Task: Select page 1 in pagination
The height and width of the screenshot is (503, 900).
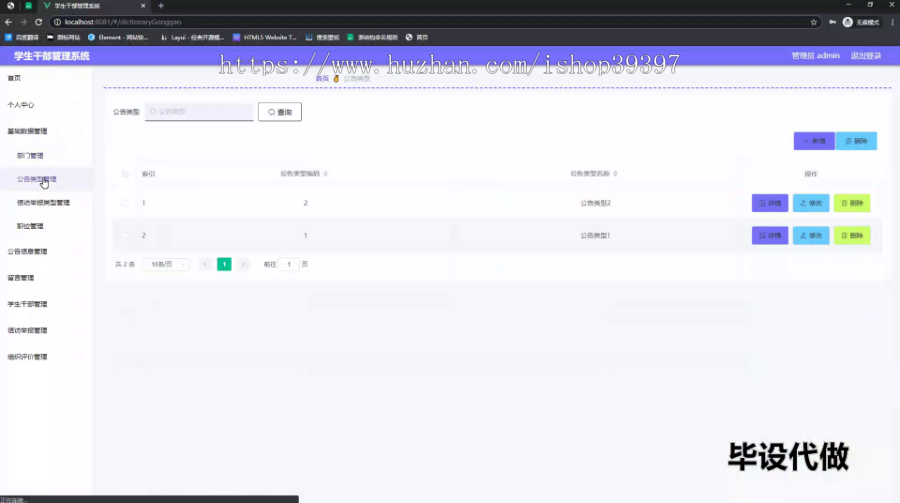Action: [x=224, y=264]
